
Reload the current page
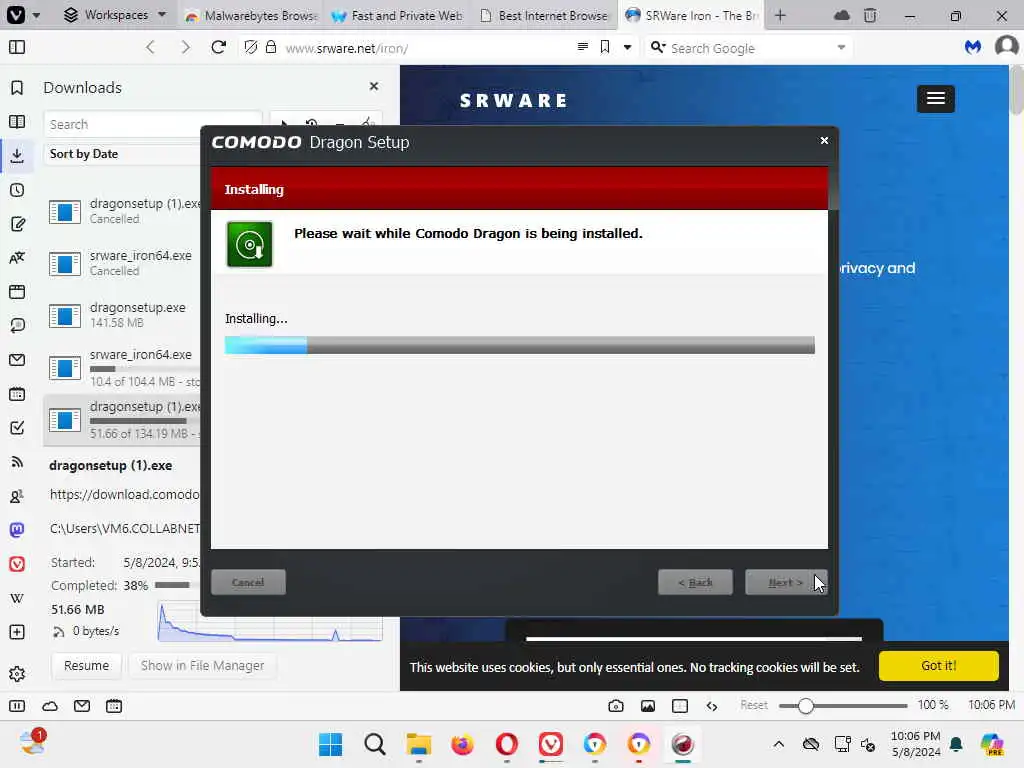coord(219,47)
